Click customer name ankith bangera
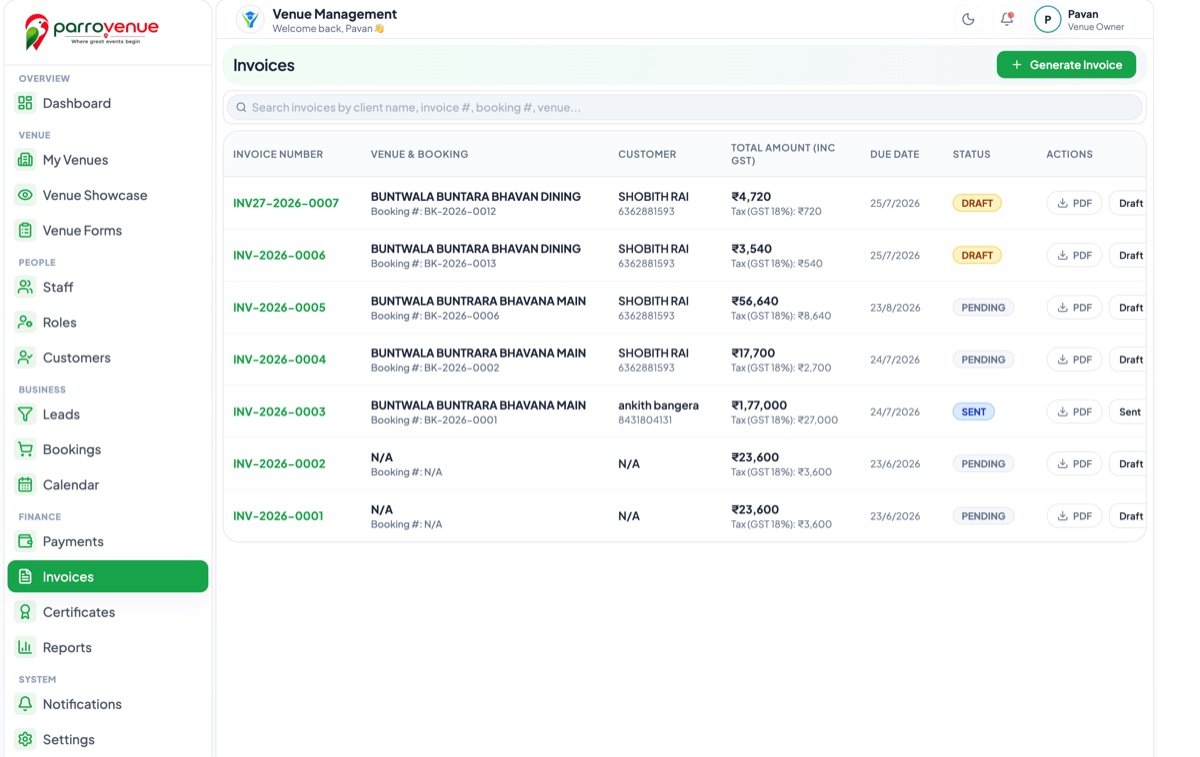Screen dimensions: 1200x757 pos(658,405)
